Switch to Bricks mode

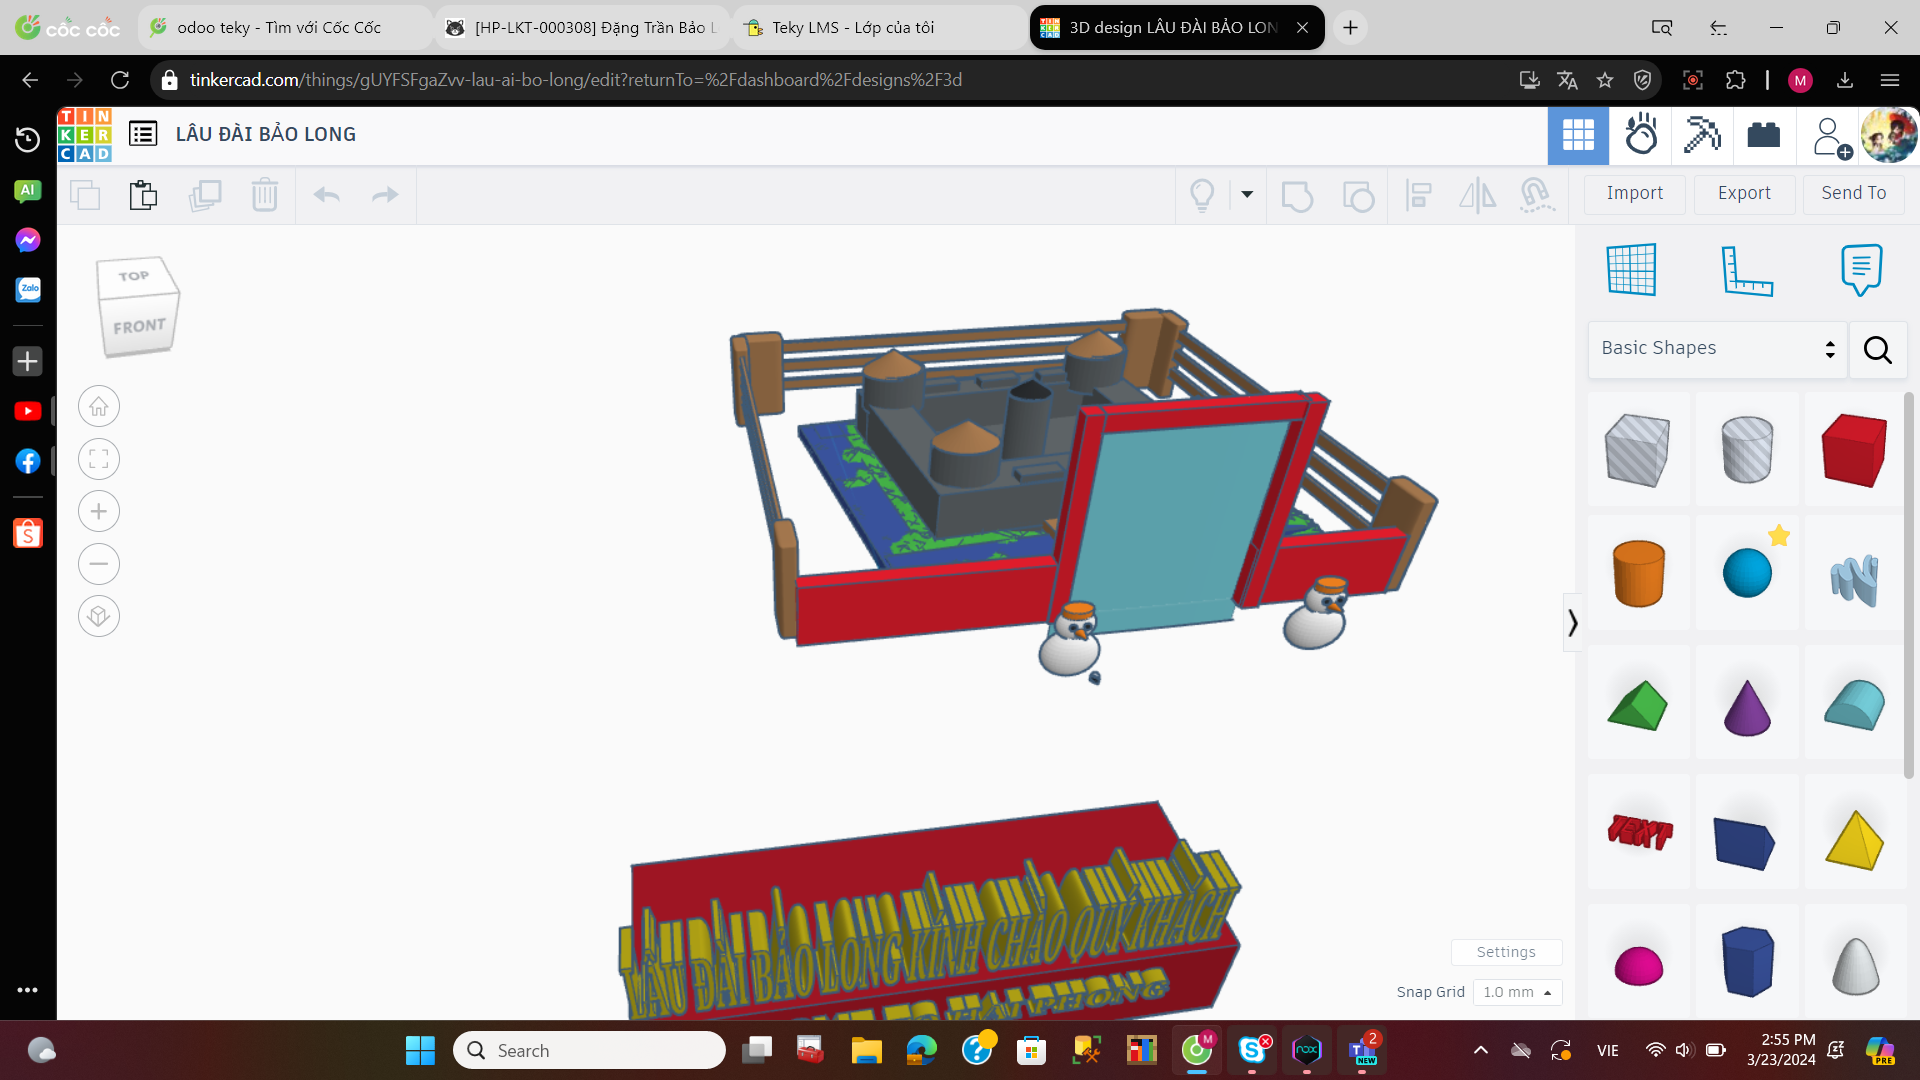coord(1763,135)
